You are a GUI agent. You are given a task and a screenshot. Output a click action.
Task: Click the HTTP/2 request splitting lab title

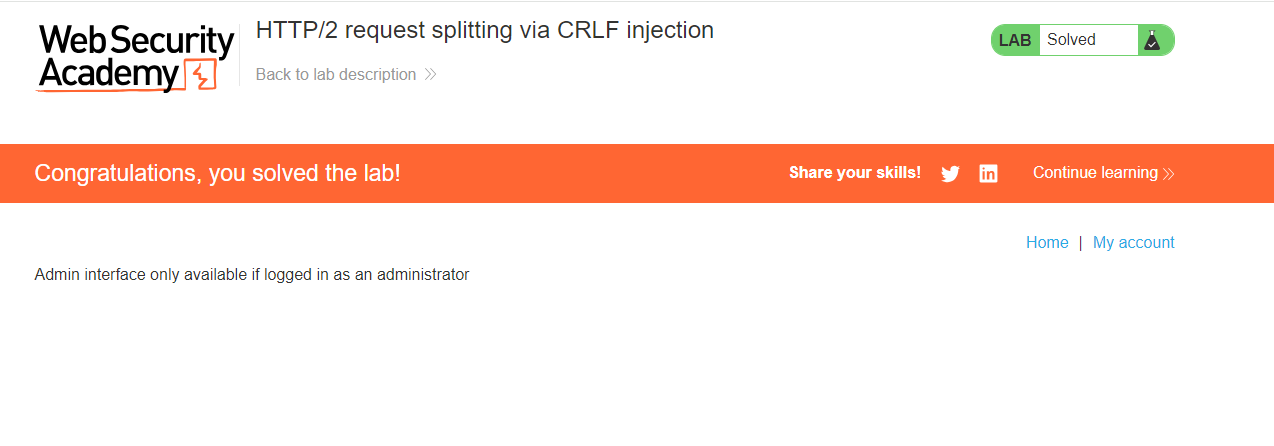[x=485, y=30]
